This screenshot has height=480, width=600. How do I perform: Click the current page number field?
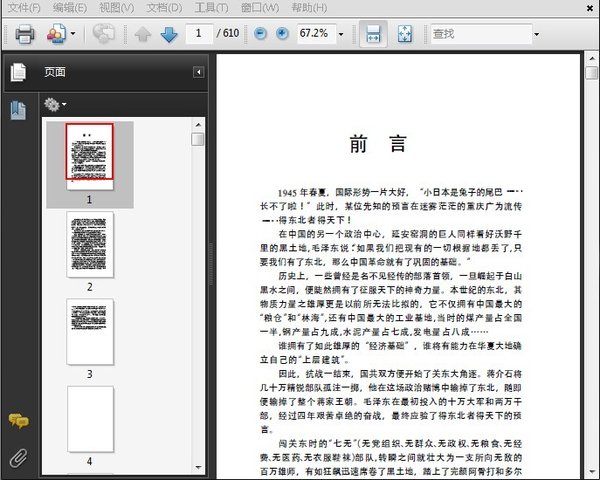click(x=200, y=34)
